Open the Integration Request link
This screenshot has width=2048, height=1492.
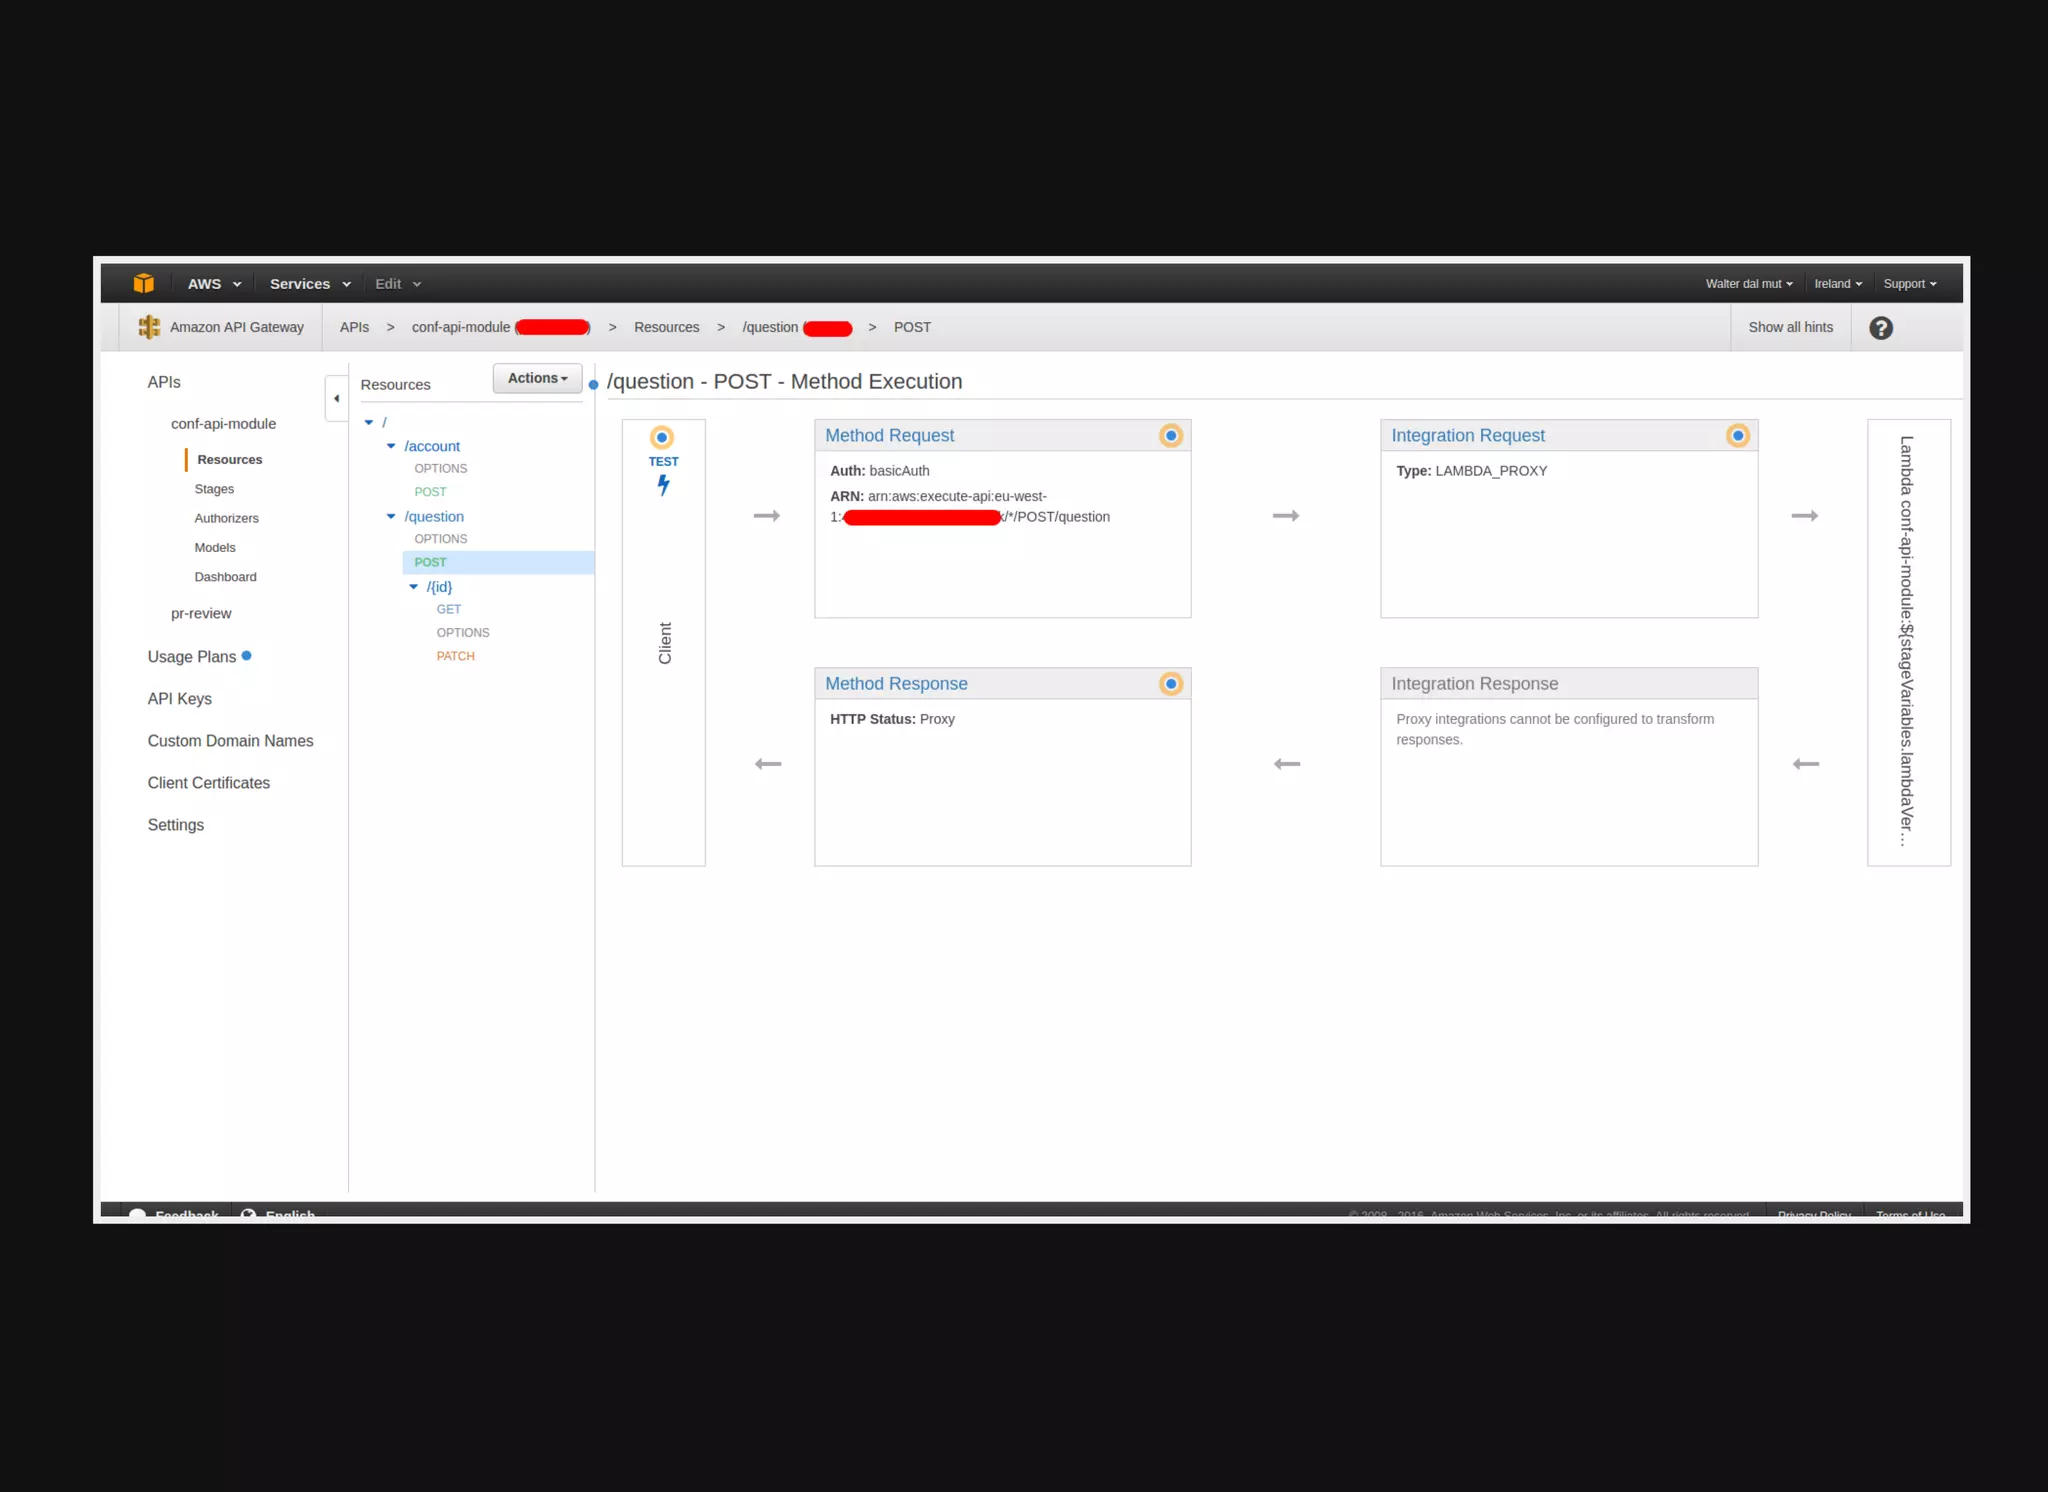(1467, 436)
